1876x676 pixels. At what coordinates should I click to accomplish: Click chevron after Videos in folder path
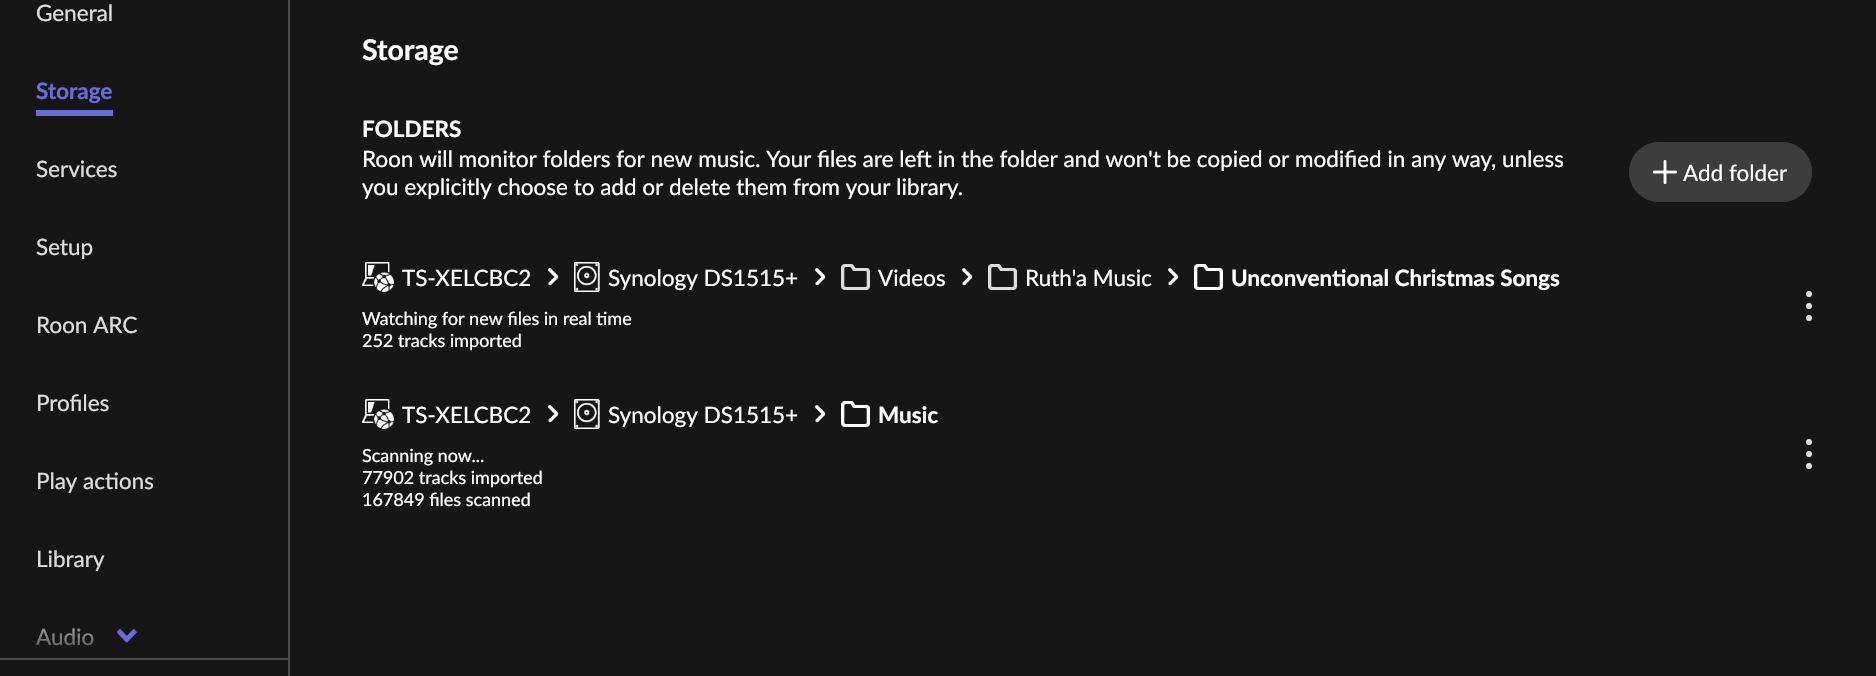pyautogui.click(x=966, y=277)
